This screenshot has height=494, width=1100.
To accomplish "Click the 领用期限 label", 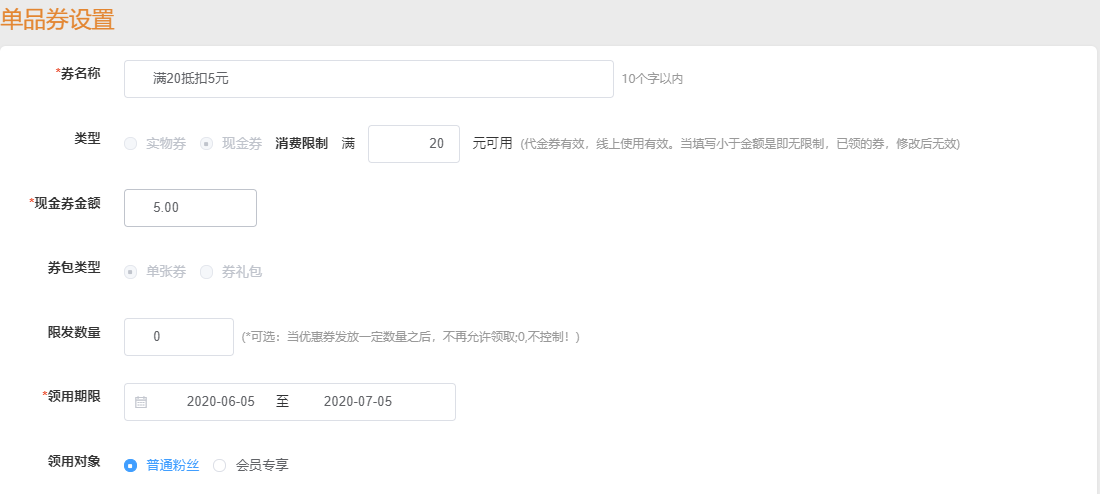I will (72, 396).
